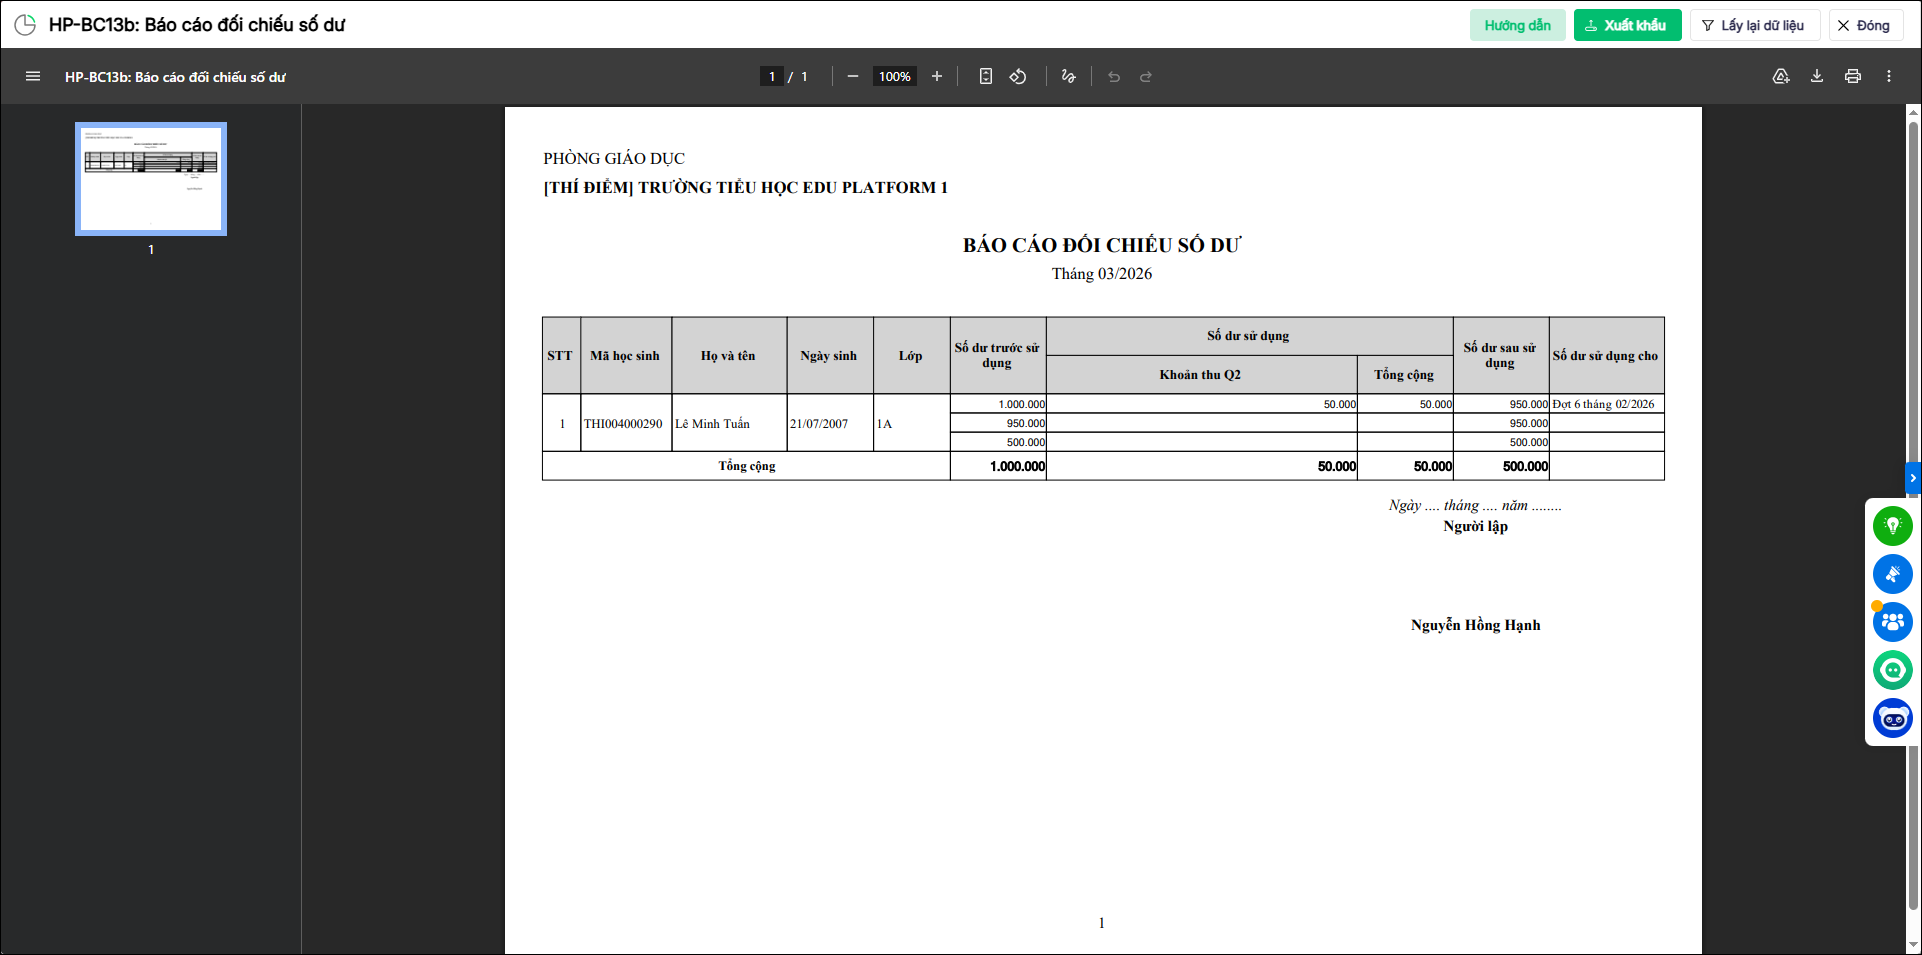Select page 1 thumbnail
Screen dimensions: 1922x955
pyautogui.click(x=151, y=179)
